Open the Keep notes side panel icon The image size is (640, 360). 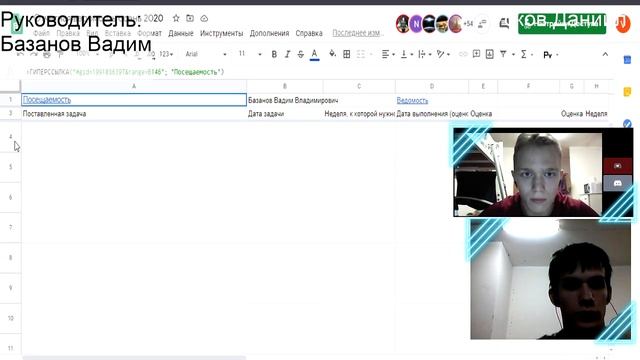pos(627,92)
